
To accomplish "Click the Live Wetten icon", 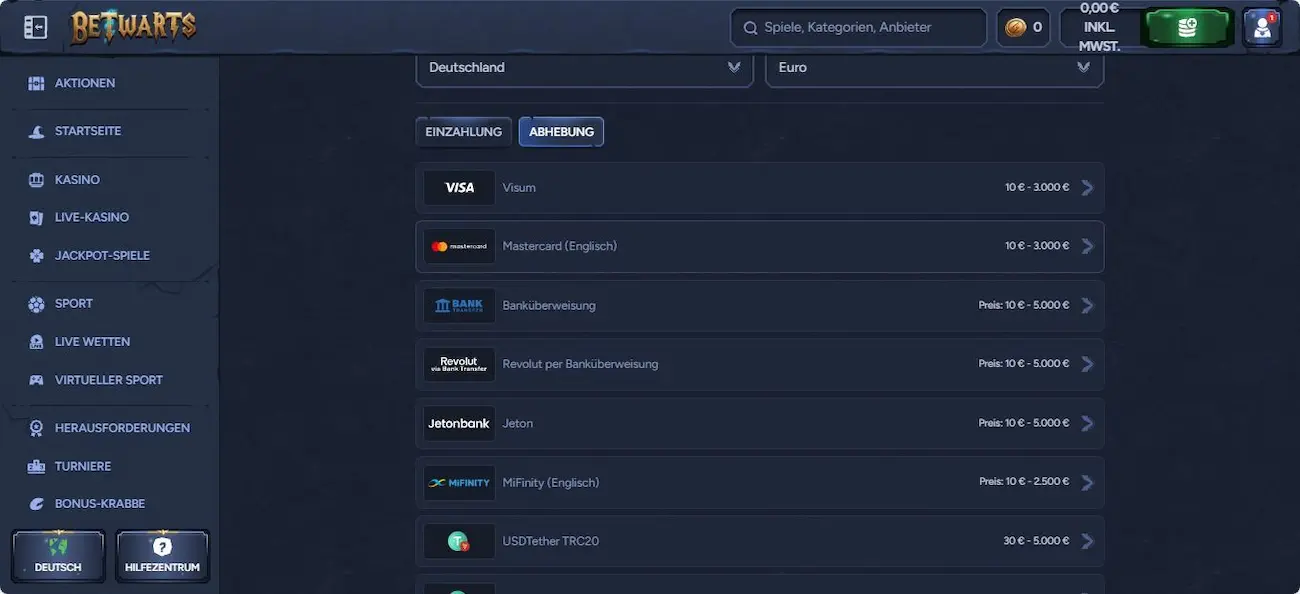I will click(x=37, y=342).
